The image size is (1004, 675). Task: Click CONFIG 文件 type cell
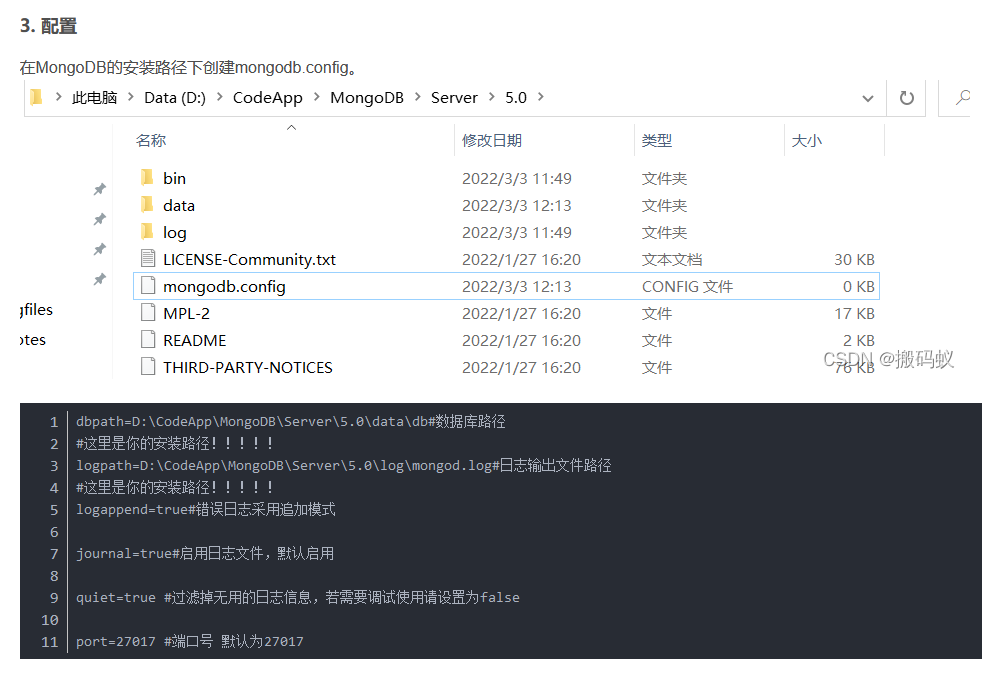[x=687, y=286]
